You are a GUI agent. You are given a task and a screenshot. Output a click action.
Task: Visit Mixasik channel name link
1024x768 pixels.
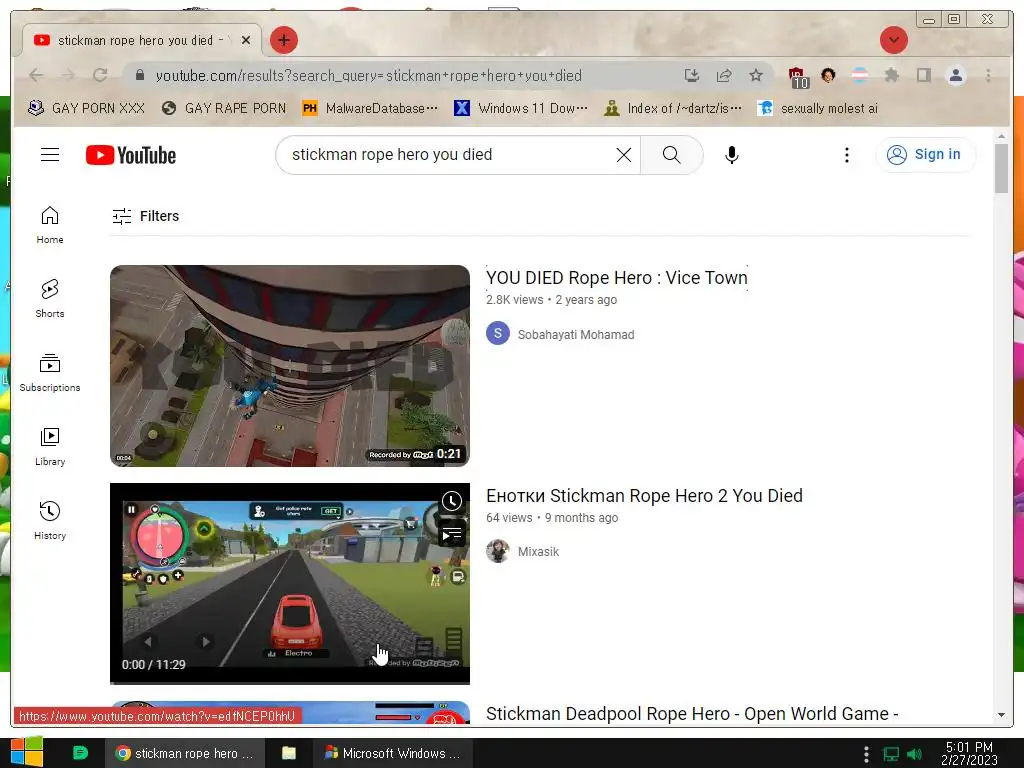(538, 552)
